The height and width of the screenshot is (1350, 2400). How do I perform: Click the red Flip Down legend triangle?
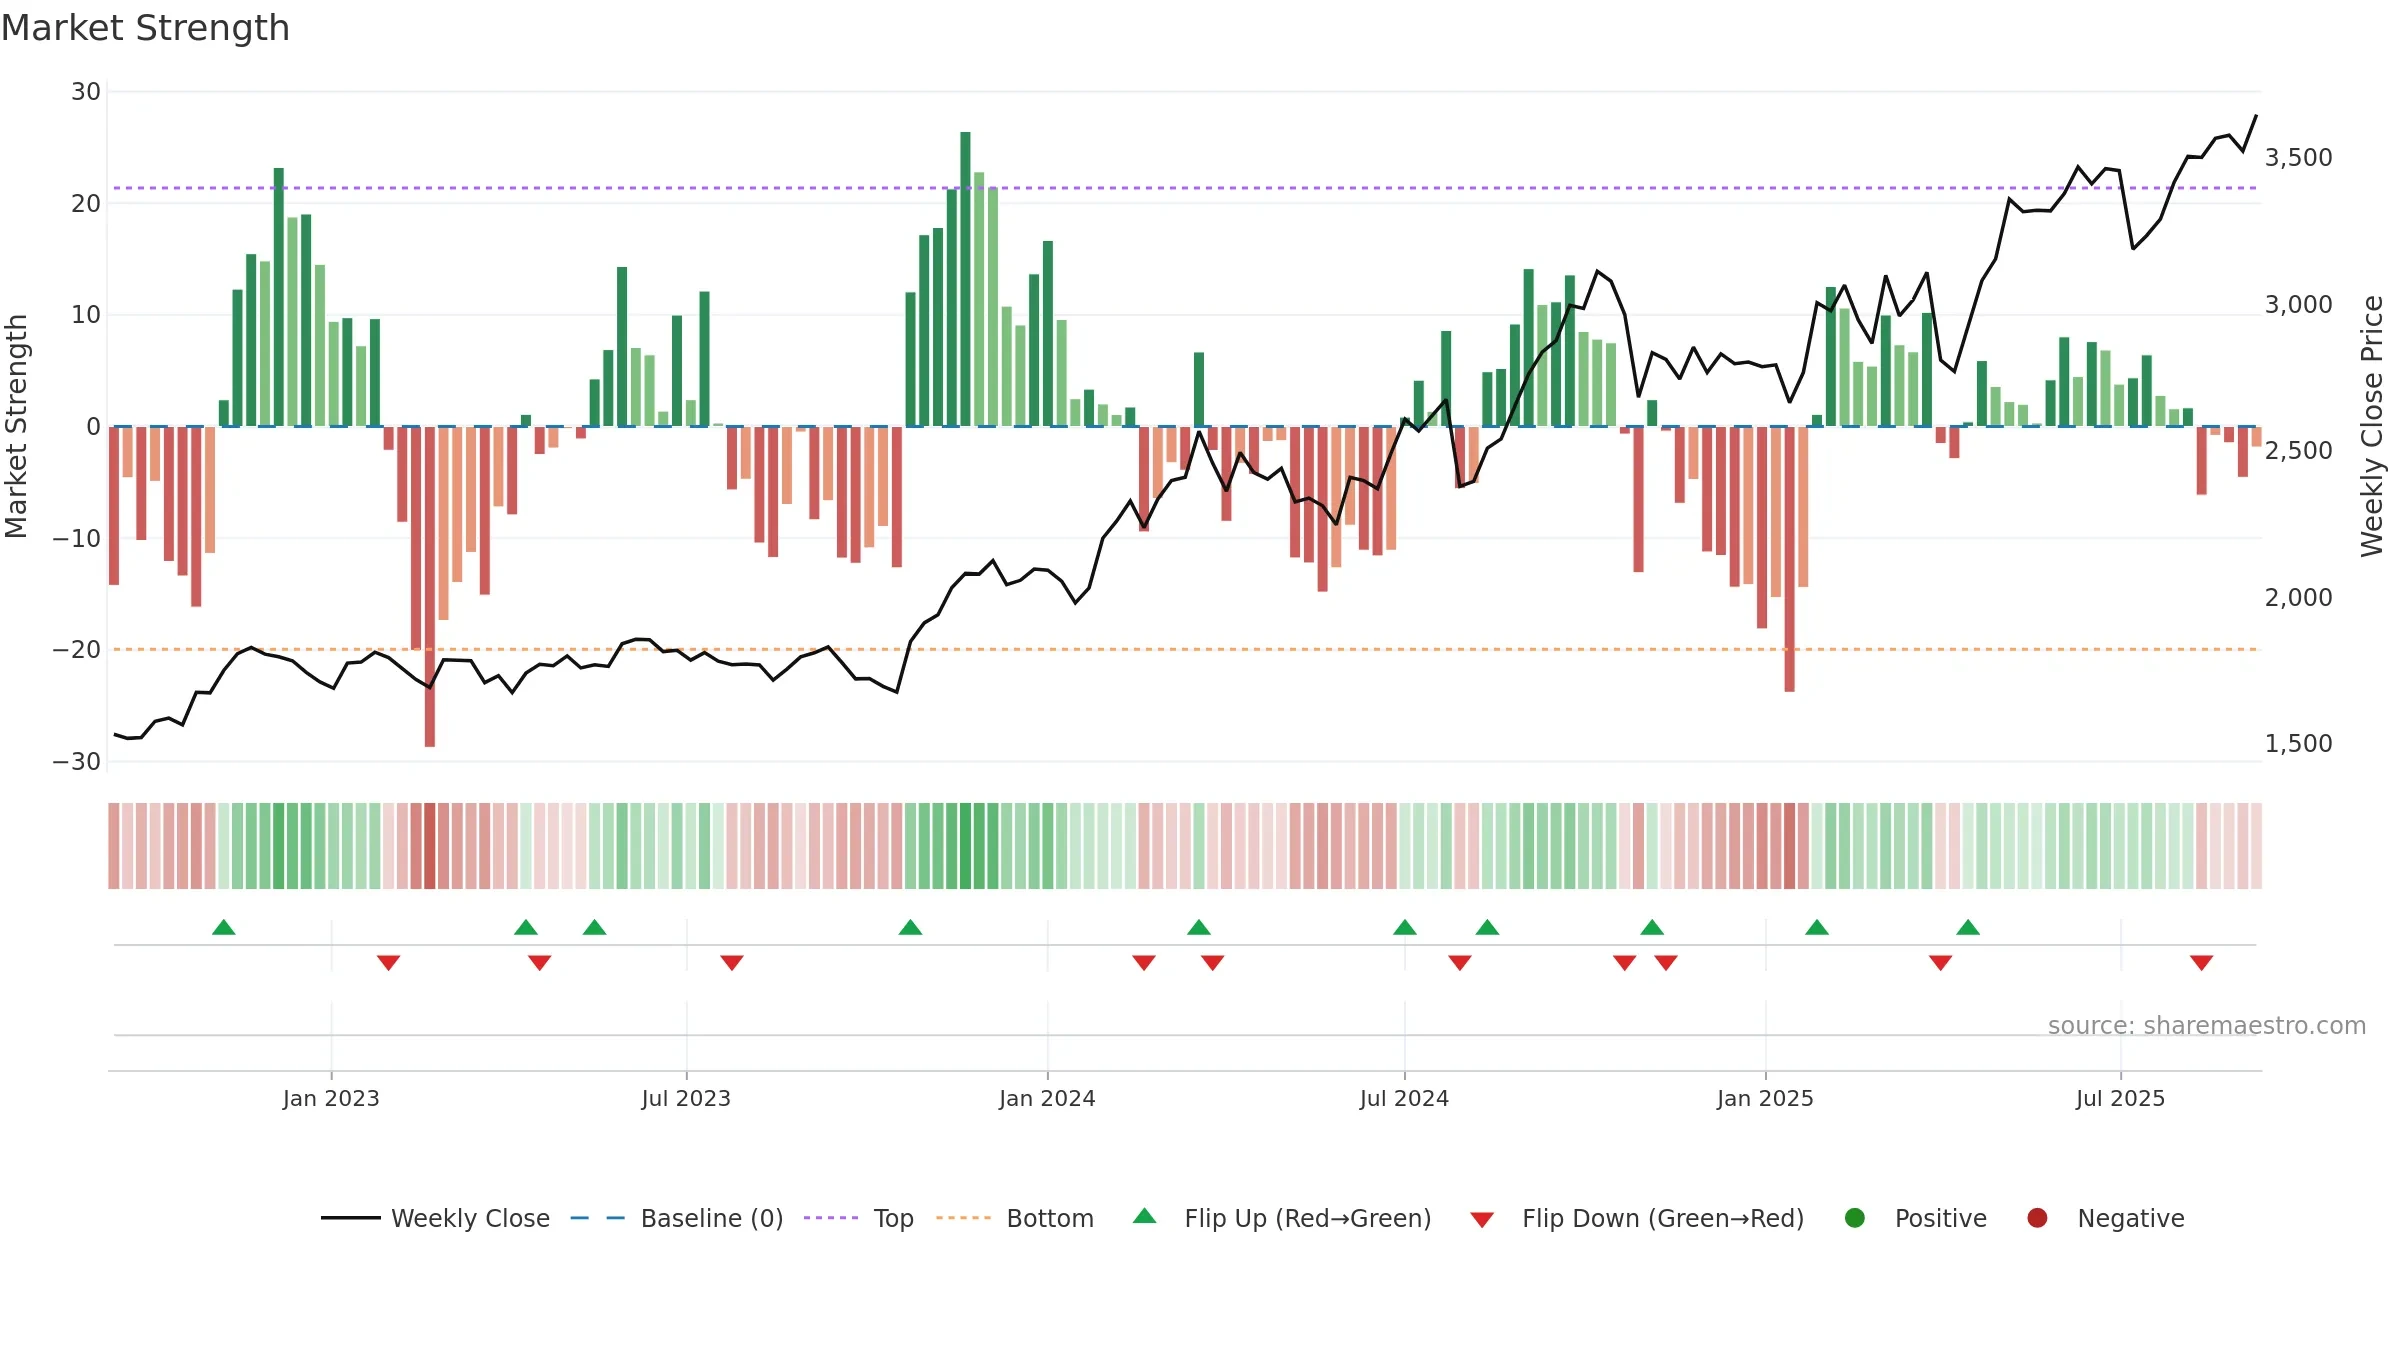(1482, 1220)
